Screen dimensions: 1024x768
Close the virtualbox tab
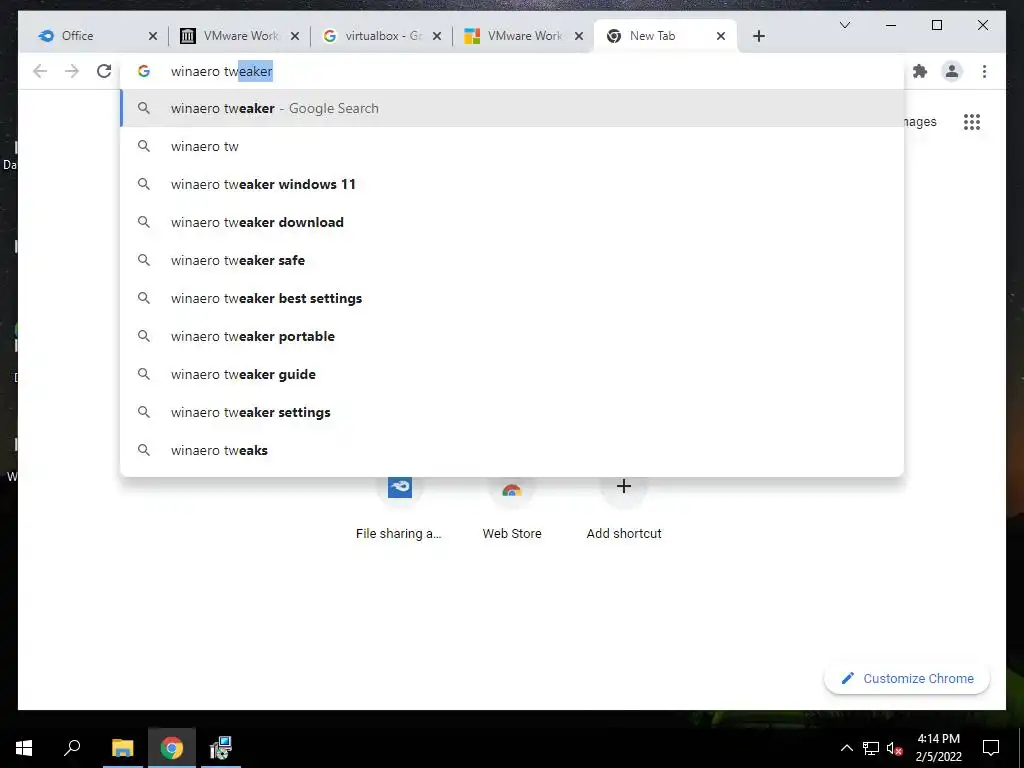[437, 36]
